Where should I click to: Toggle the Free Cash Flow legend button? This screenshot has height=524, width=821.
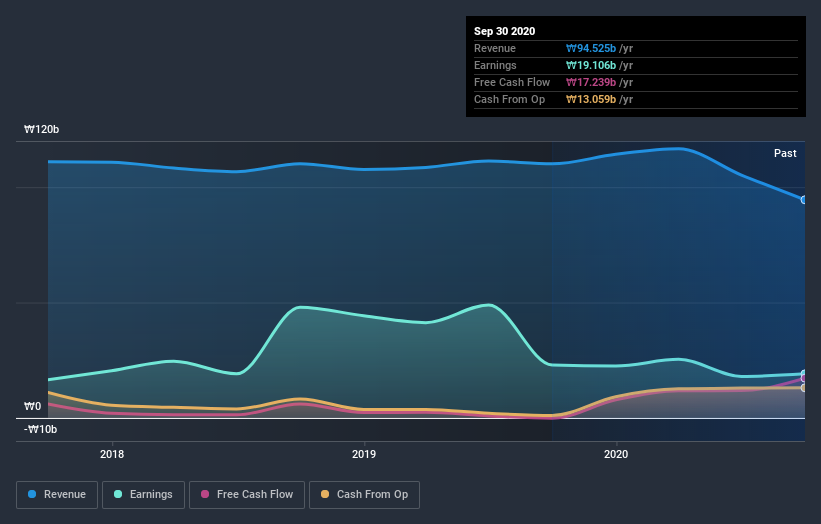(x=247, y=495)
